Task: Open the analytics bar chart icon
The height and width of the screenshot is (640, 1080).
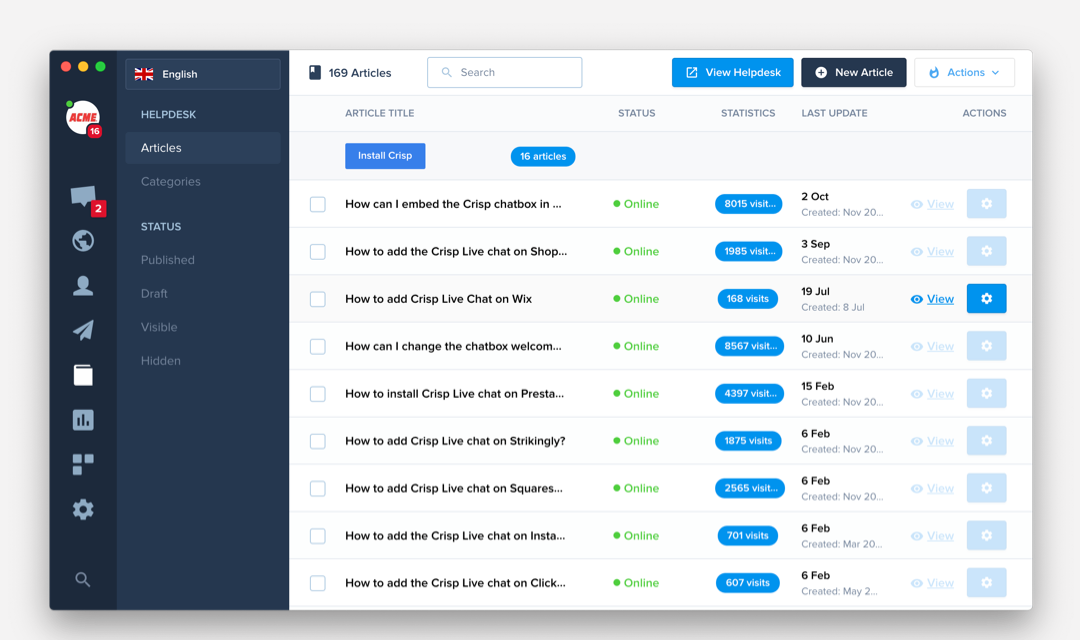Action: tap(83, 420)
